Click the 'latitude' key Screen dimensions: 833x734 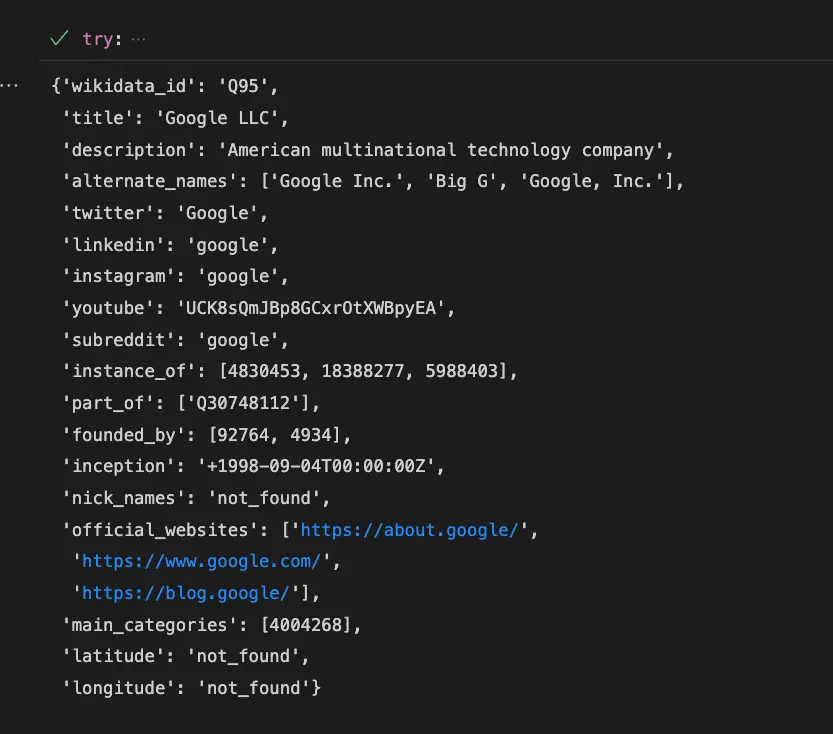click(113, 656)
